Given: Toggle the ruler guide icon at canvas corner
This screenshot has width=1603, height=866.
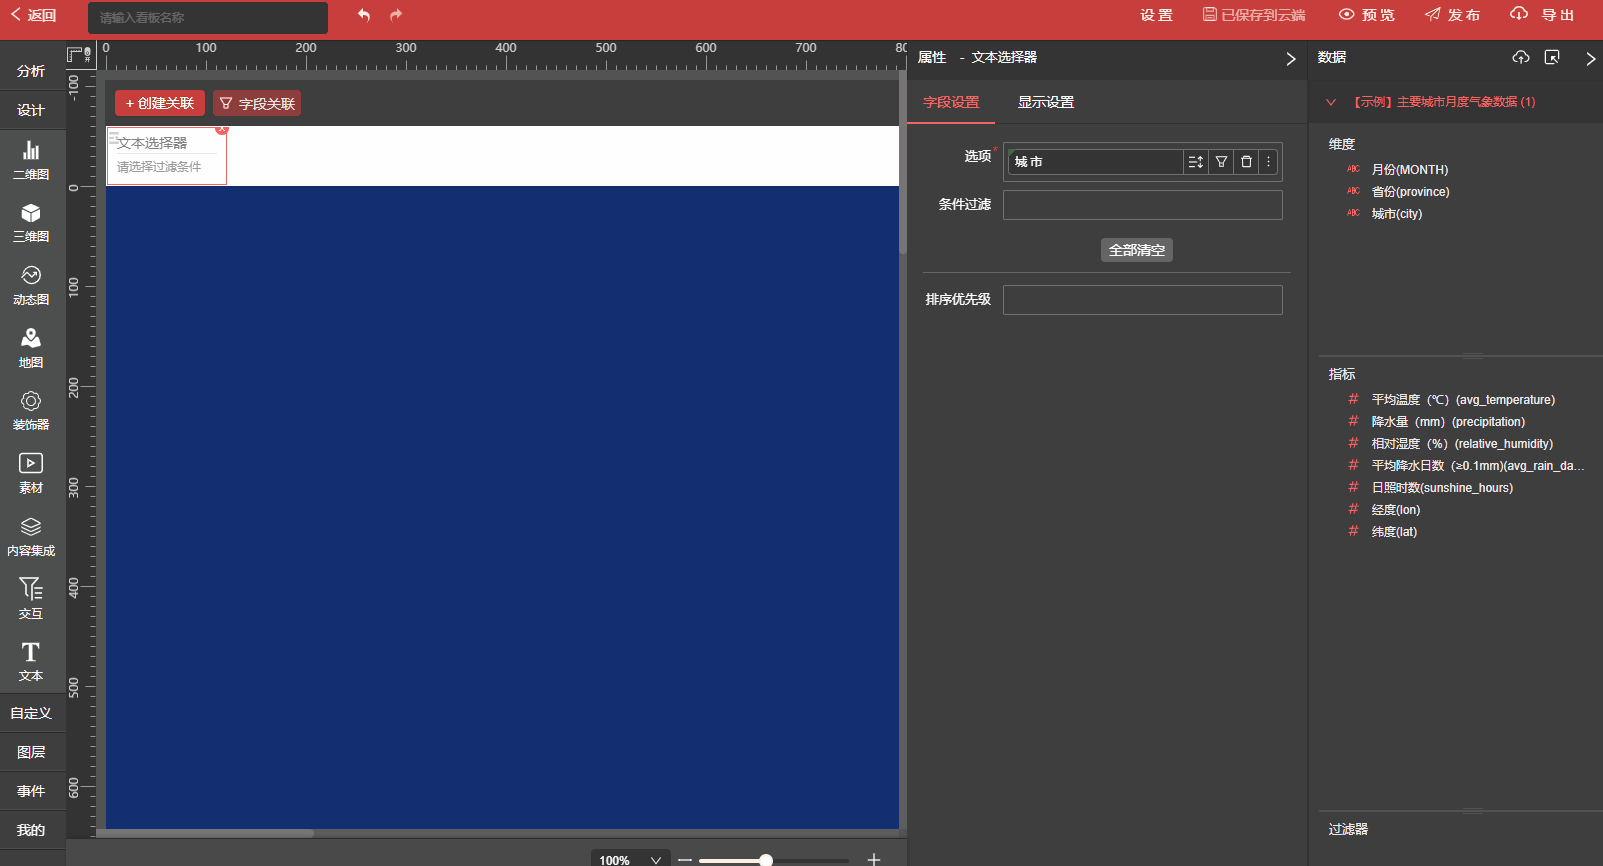Looking at the screenshot, I should 79,55.
